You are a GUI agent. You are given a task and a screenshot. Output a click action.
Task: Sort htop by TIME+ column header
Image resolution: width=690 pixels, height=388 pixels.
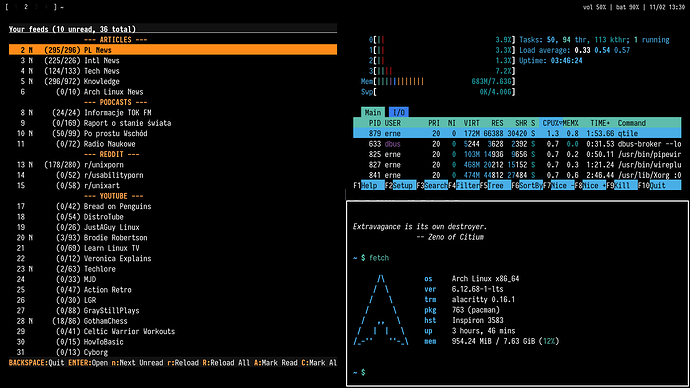(x=600, y=123)
